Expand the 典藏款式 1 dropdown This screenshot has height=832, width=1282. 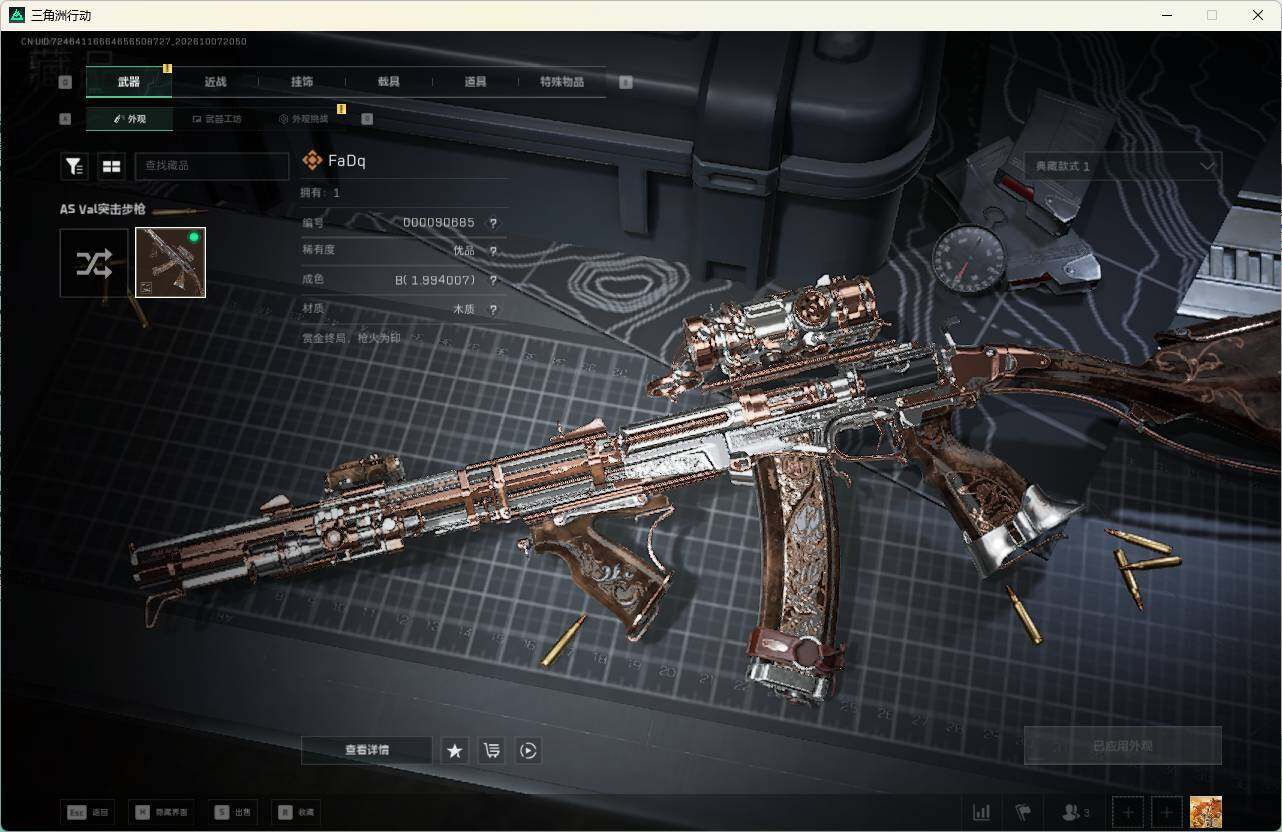pyautogui.click(x=1122, y=166)
